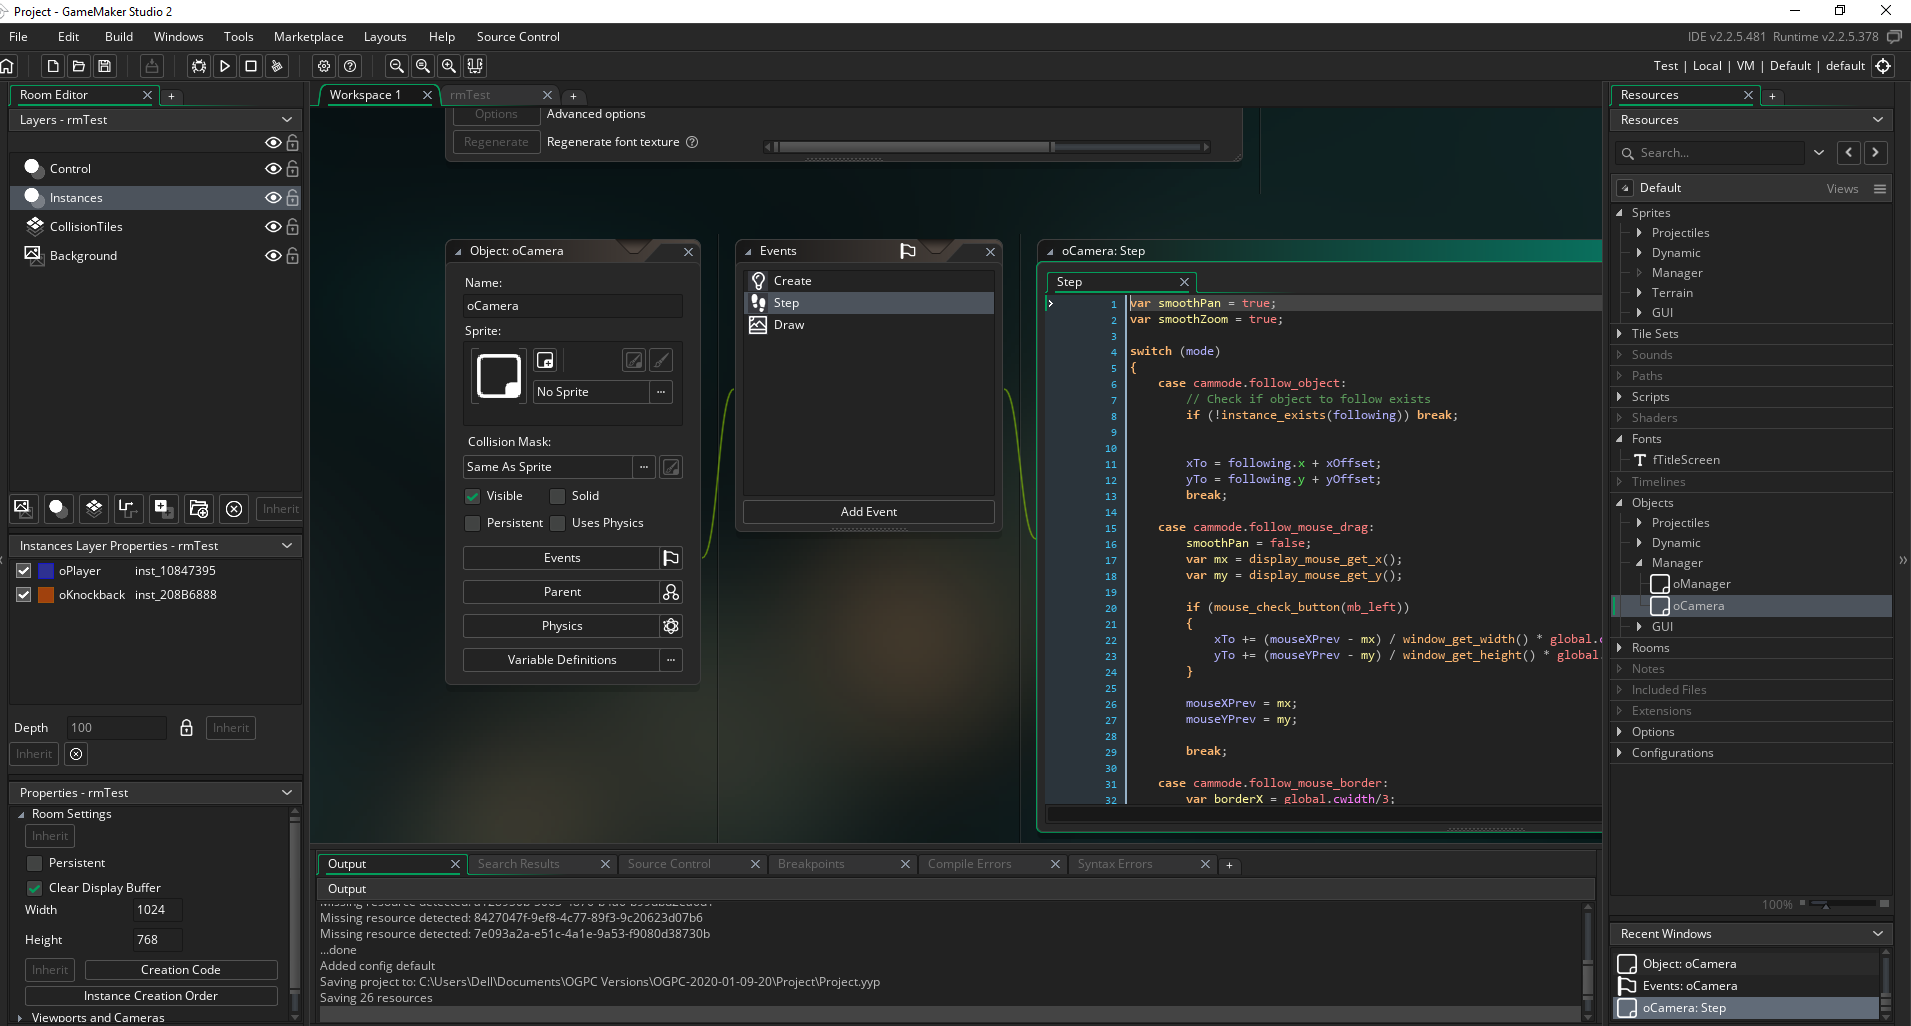Open the Build menu

coord(118,37)
